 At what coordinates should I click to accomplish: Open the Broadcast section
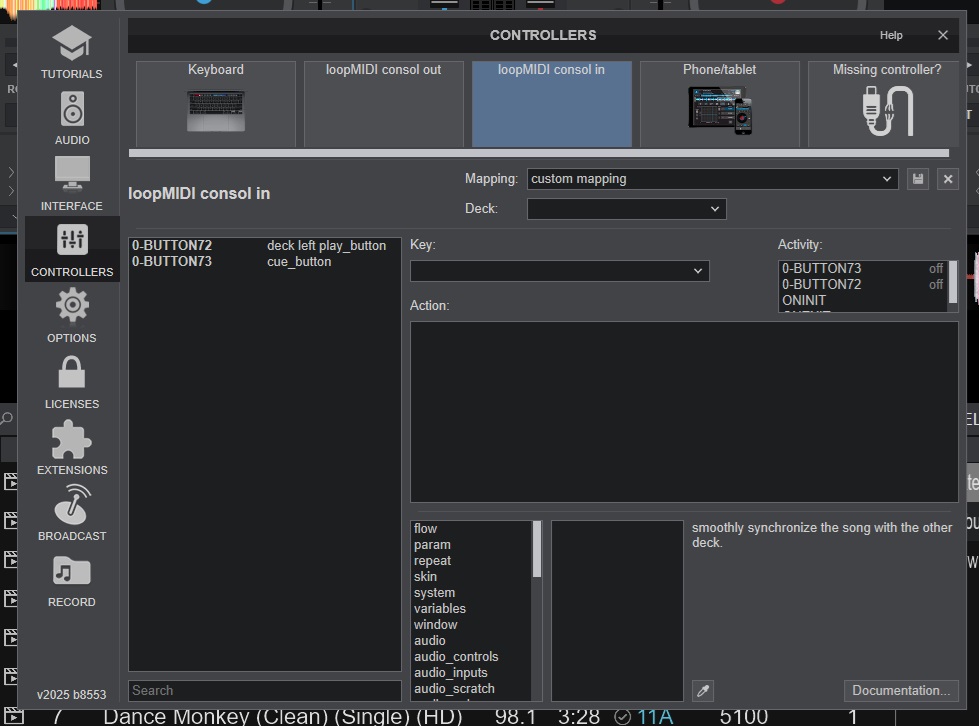(x=72, y=514)
